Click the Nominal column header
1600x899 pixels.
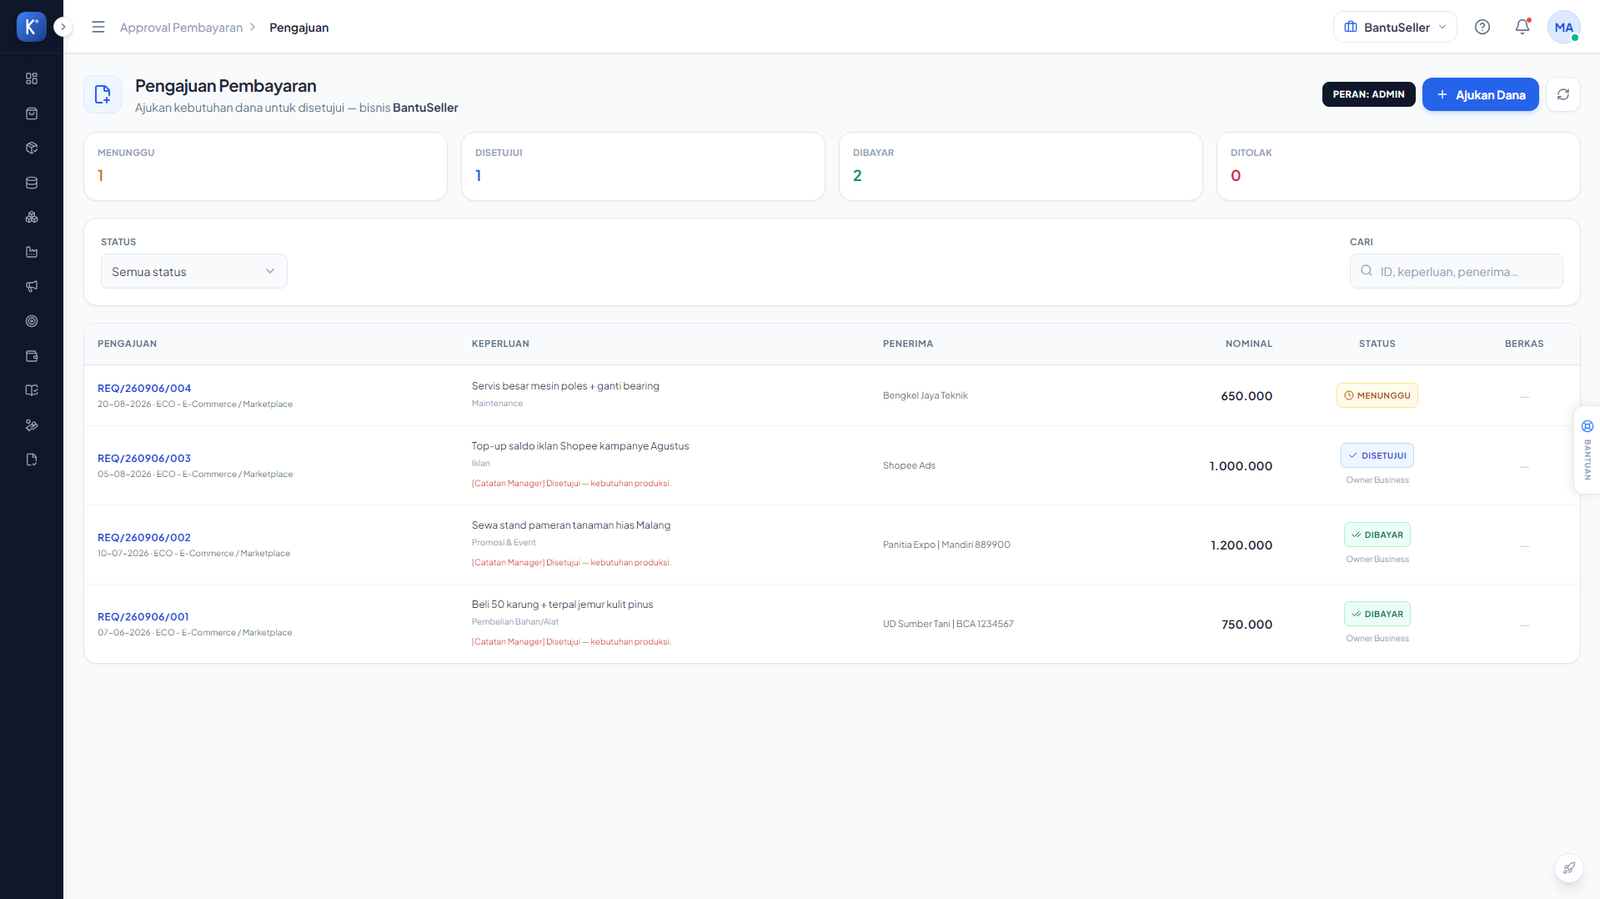coord(1249,344)
